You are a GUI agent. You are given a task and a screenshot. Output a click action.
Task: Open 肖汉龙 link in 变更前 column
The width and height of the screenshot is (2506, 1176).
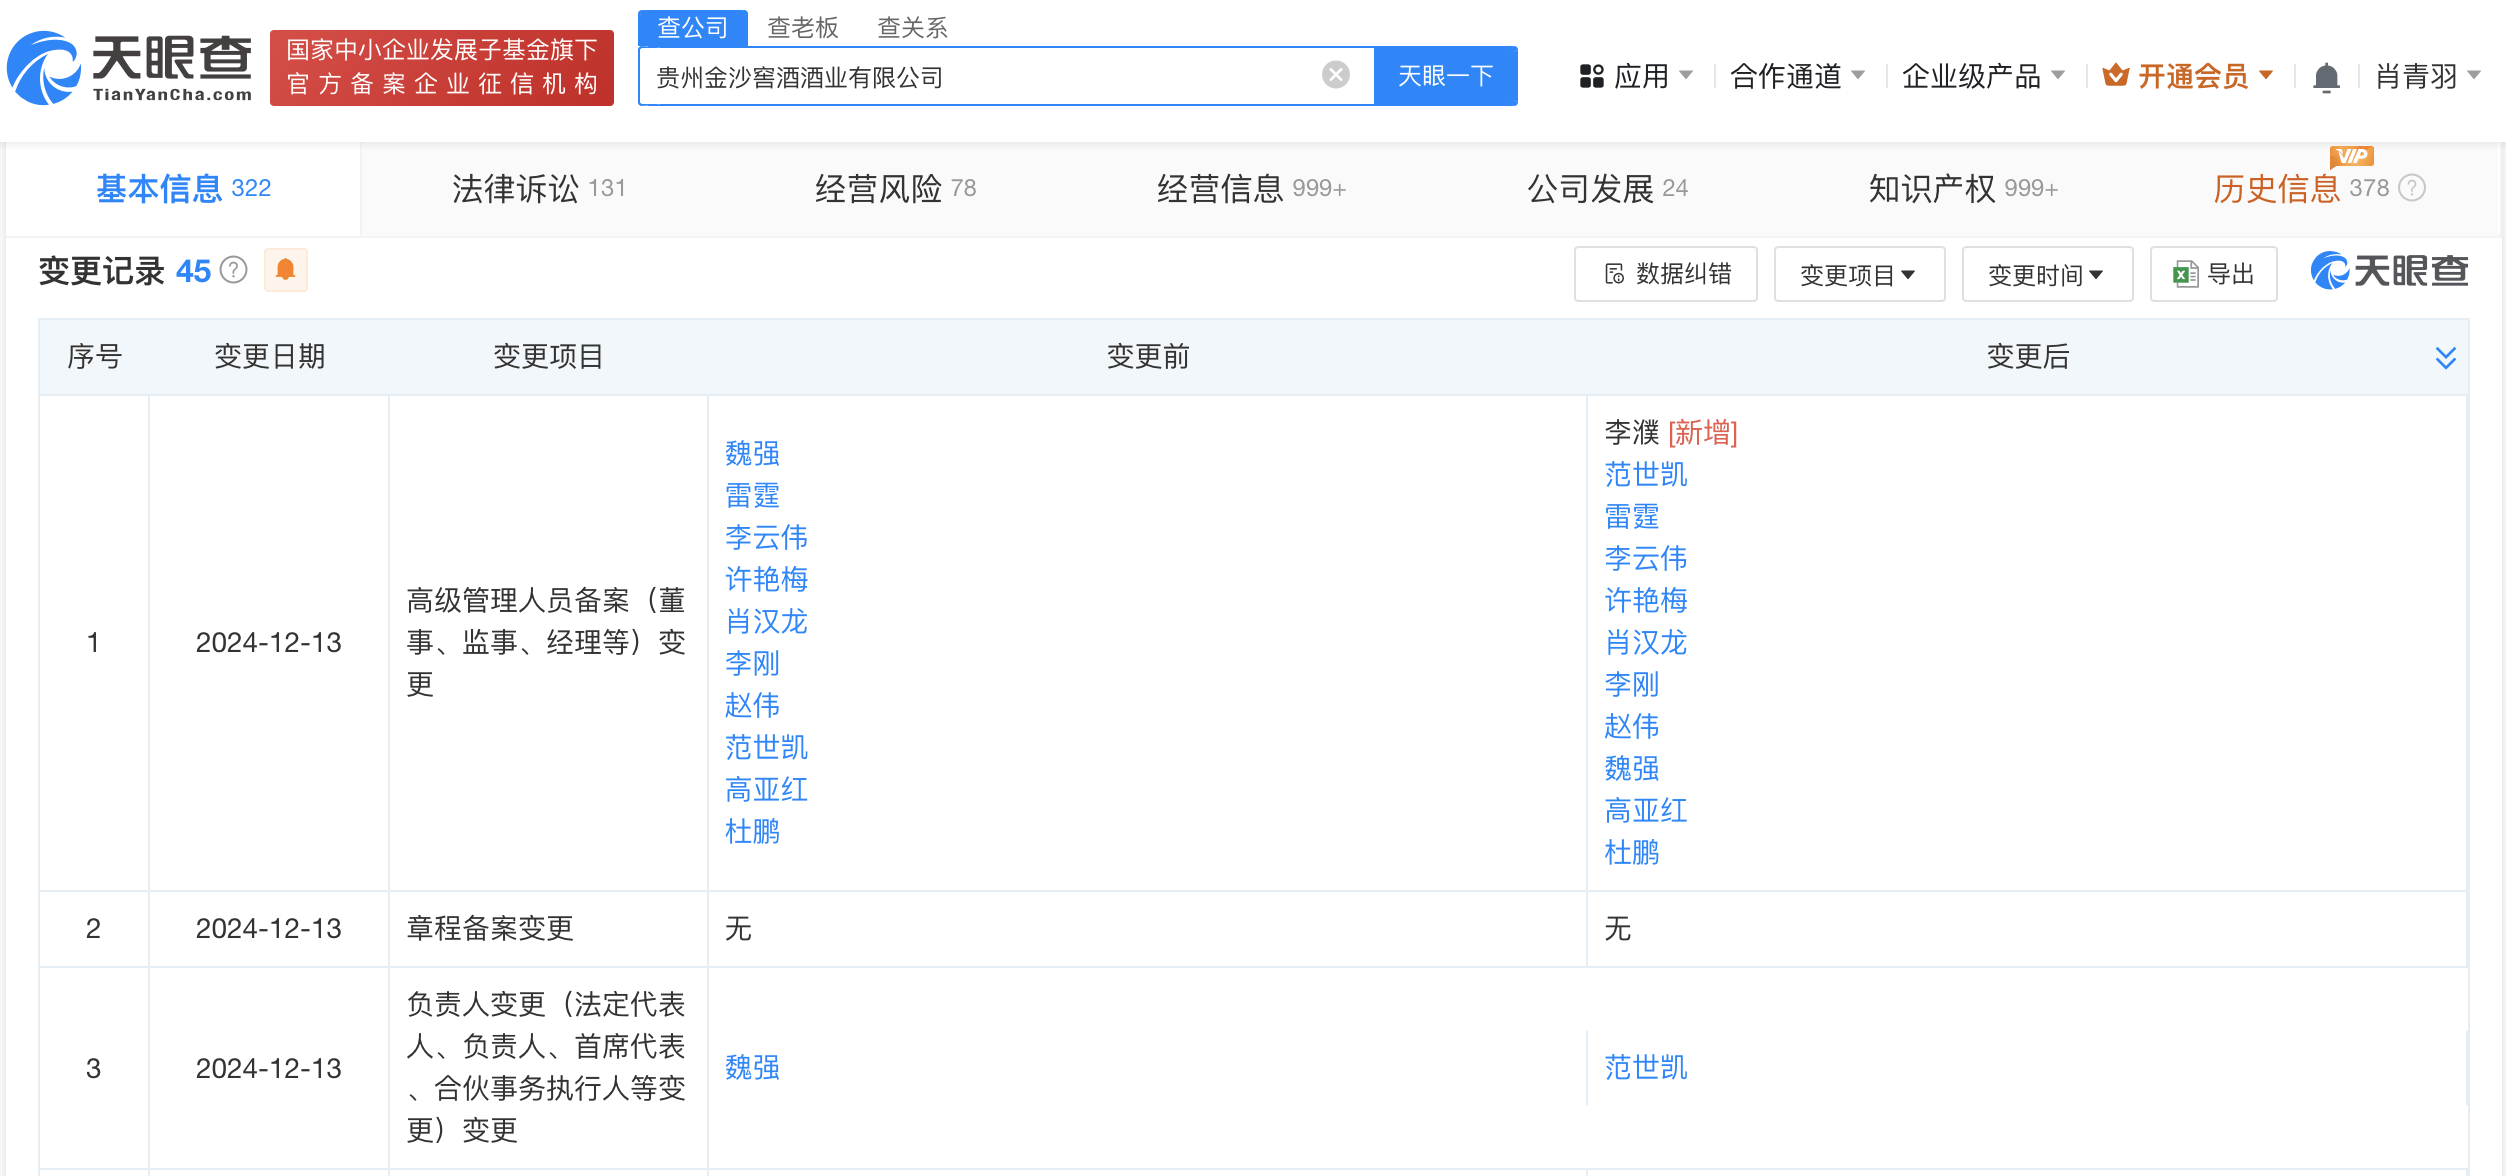pos(766,622)
